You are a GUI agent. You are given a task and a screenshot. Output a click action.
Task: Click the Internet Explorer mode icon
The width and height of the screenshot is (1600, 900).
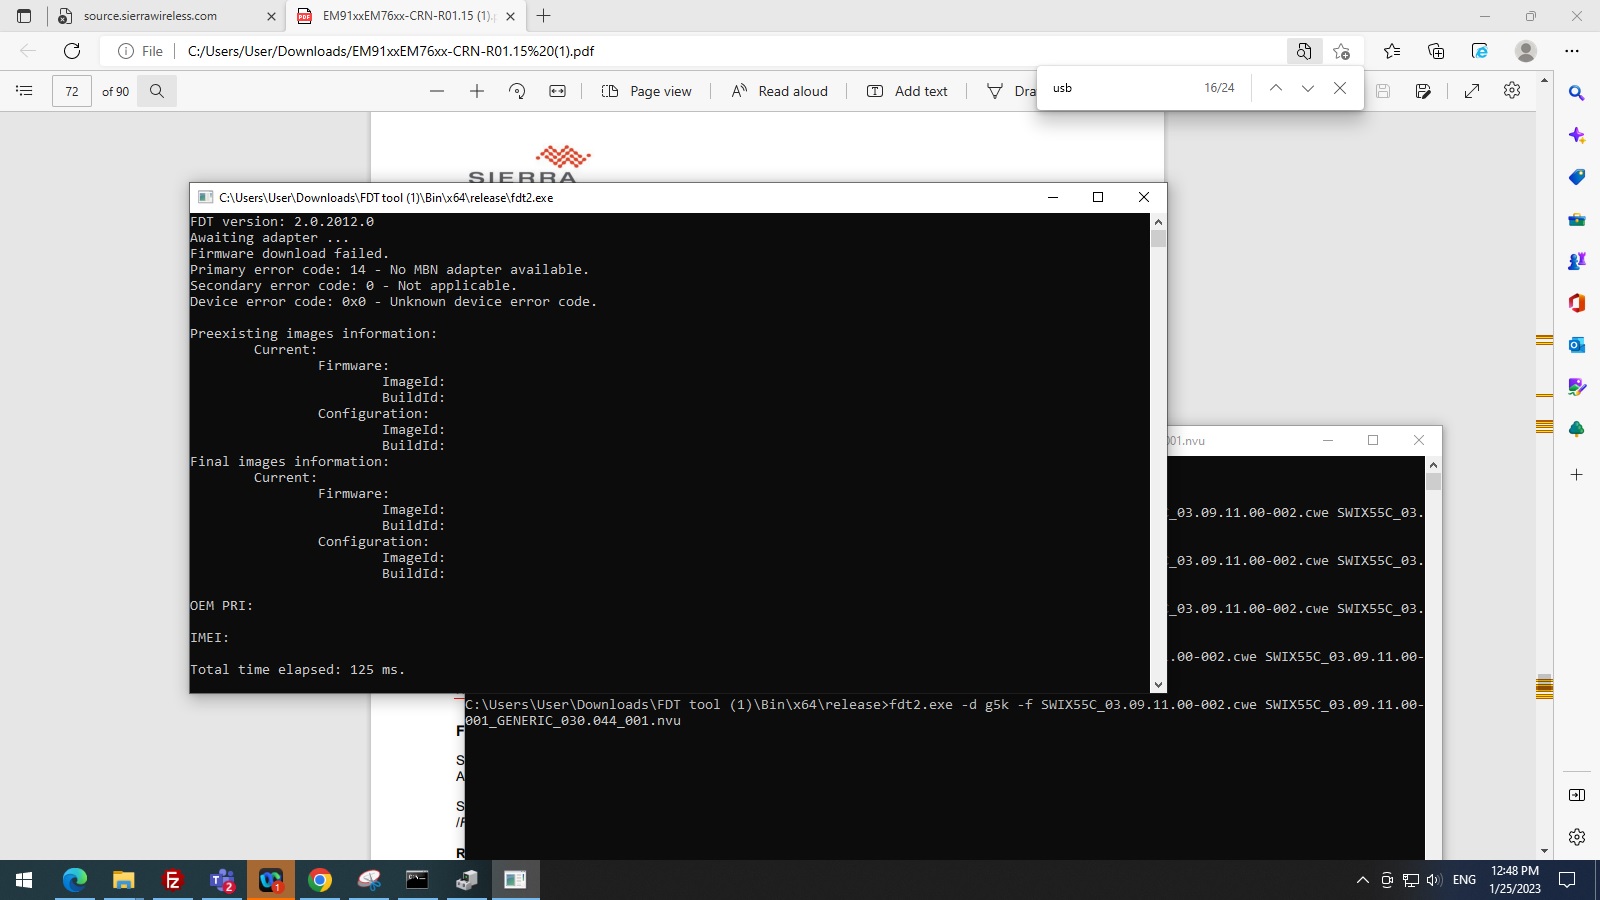[x=1480, y=51]
